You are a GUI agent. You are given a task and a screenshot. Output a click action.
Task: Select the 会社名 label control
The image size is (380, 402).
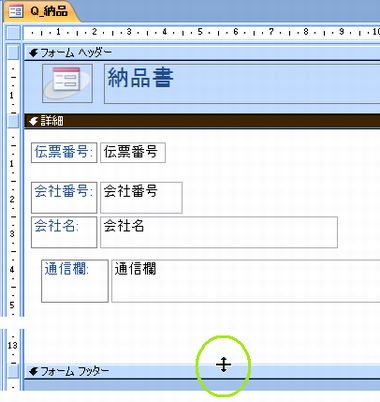click(x=64, y=232)
